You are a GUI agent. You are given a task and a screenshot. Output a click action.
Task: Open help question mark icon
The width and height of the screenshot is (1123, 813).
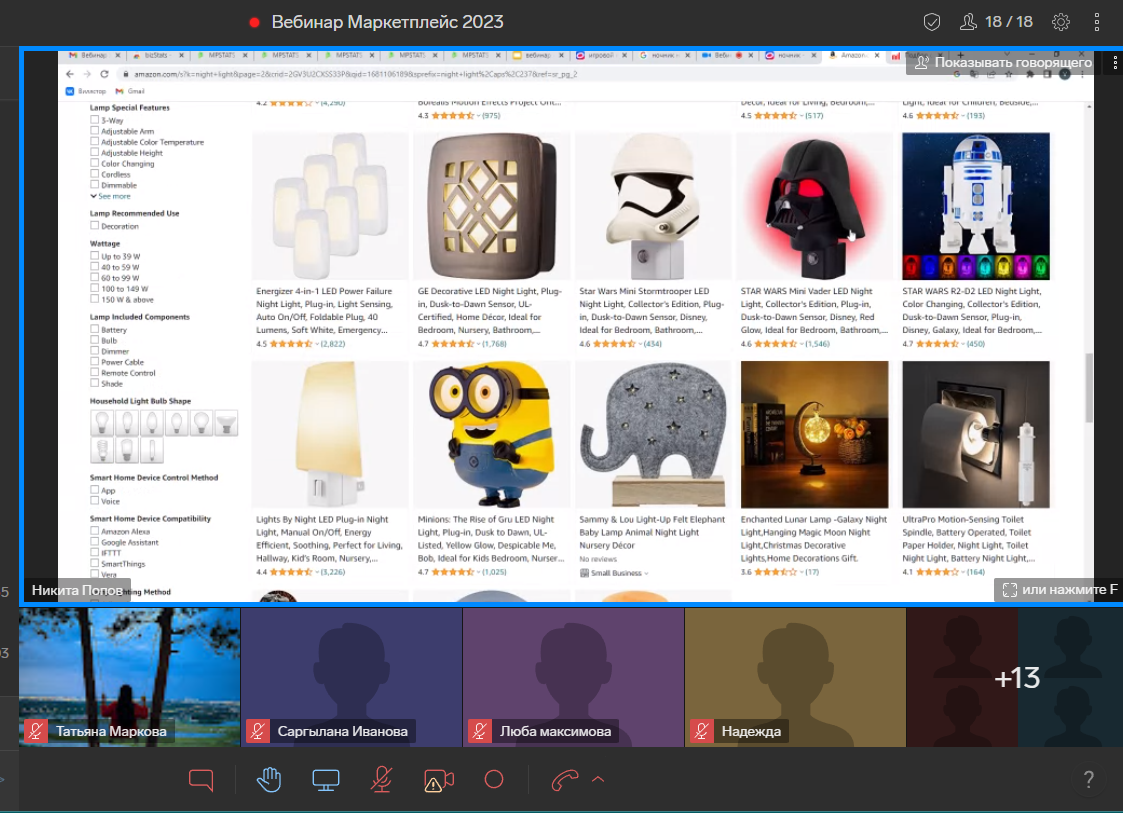click(1089, 779)
